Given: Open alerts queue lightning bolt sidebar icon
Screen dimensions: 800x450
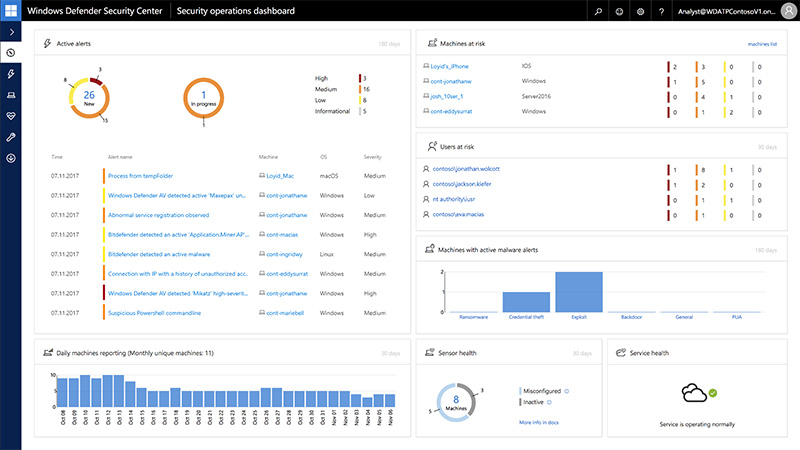Looking at the screenshot, I should pyautogui.click(x=10, y=73).
